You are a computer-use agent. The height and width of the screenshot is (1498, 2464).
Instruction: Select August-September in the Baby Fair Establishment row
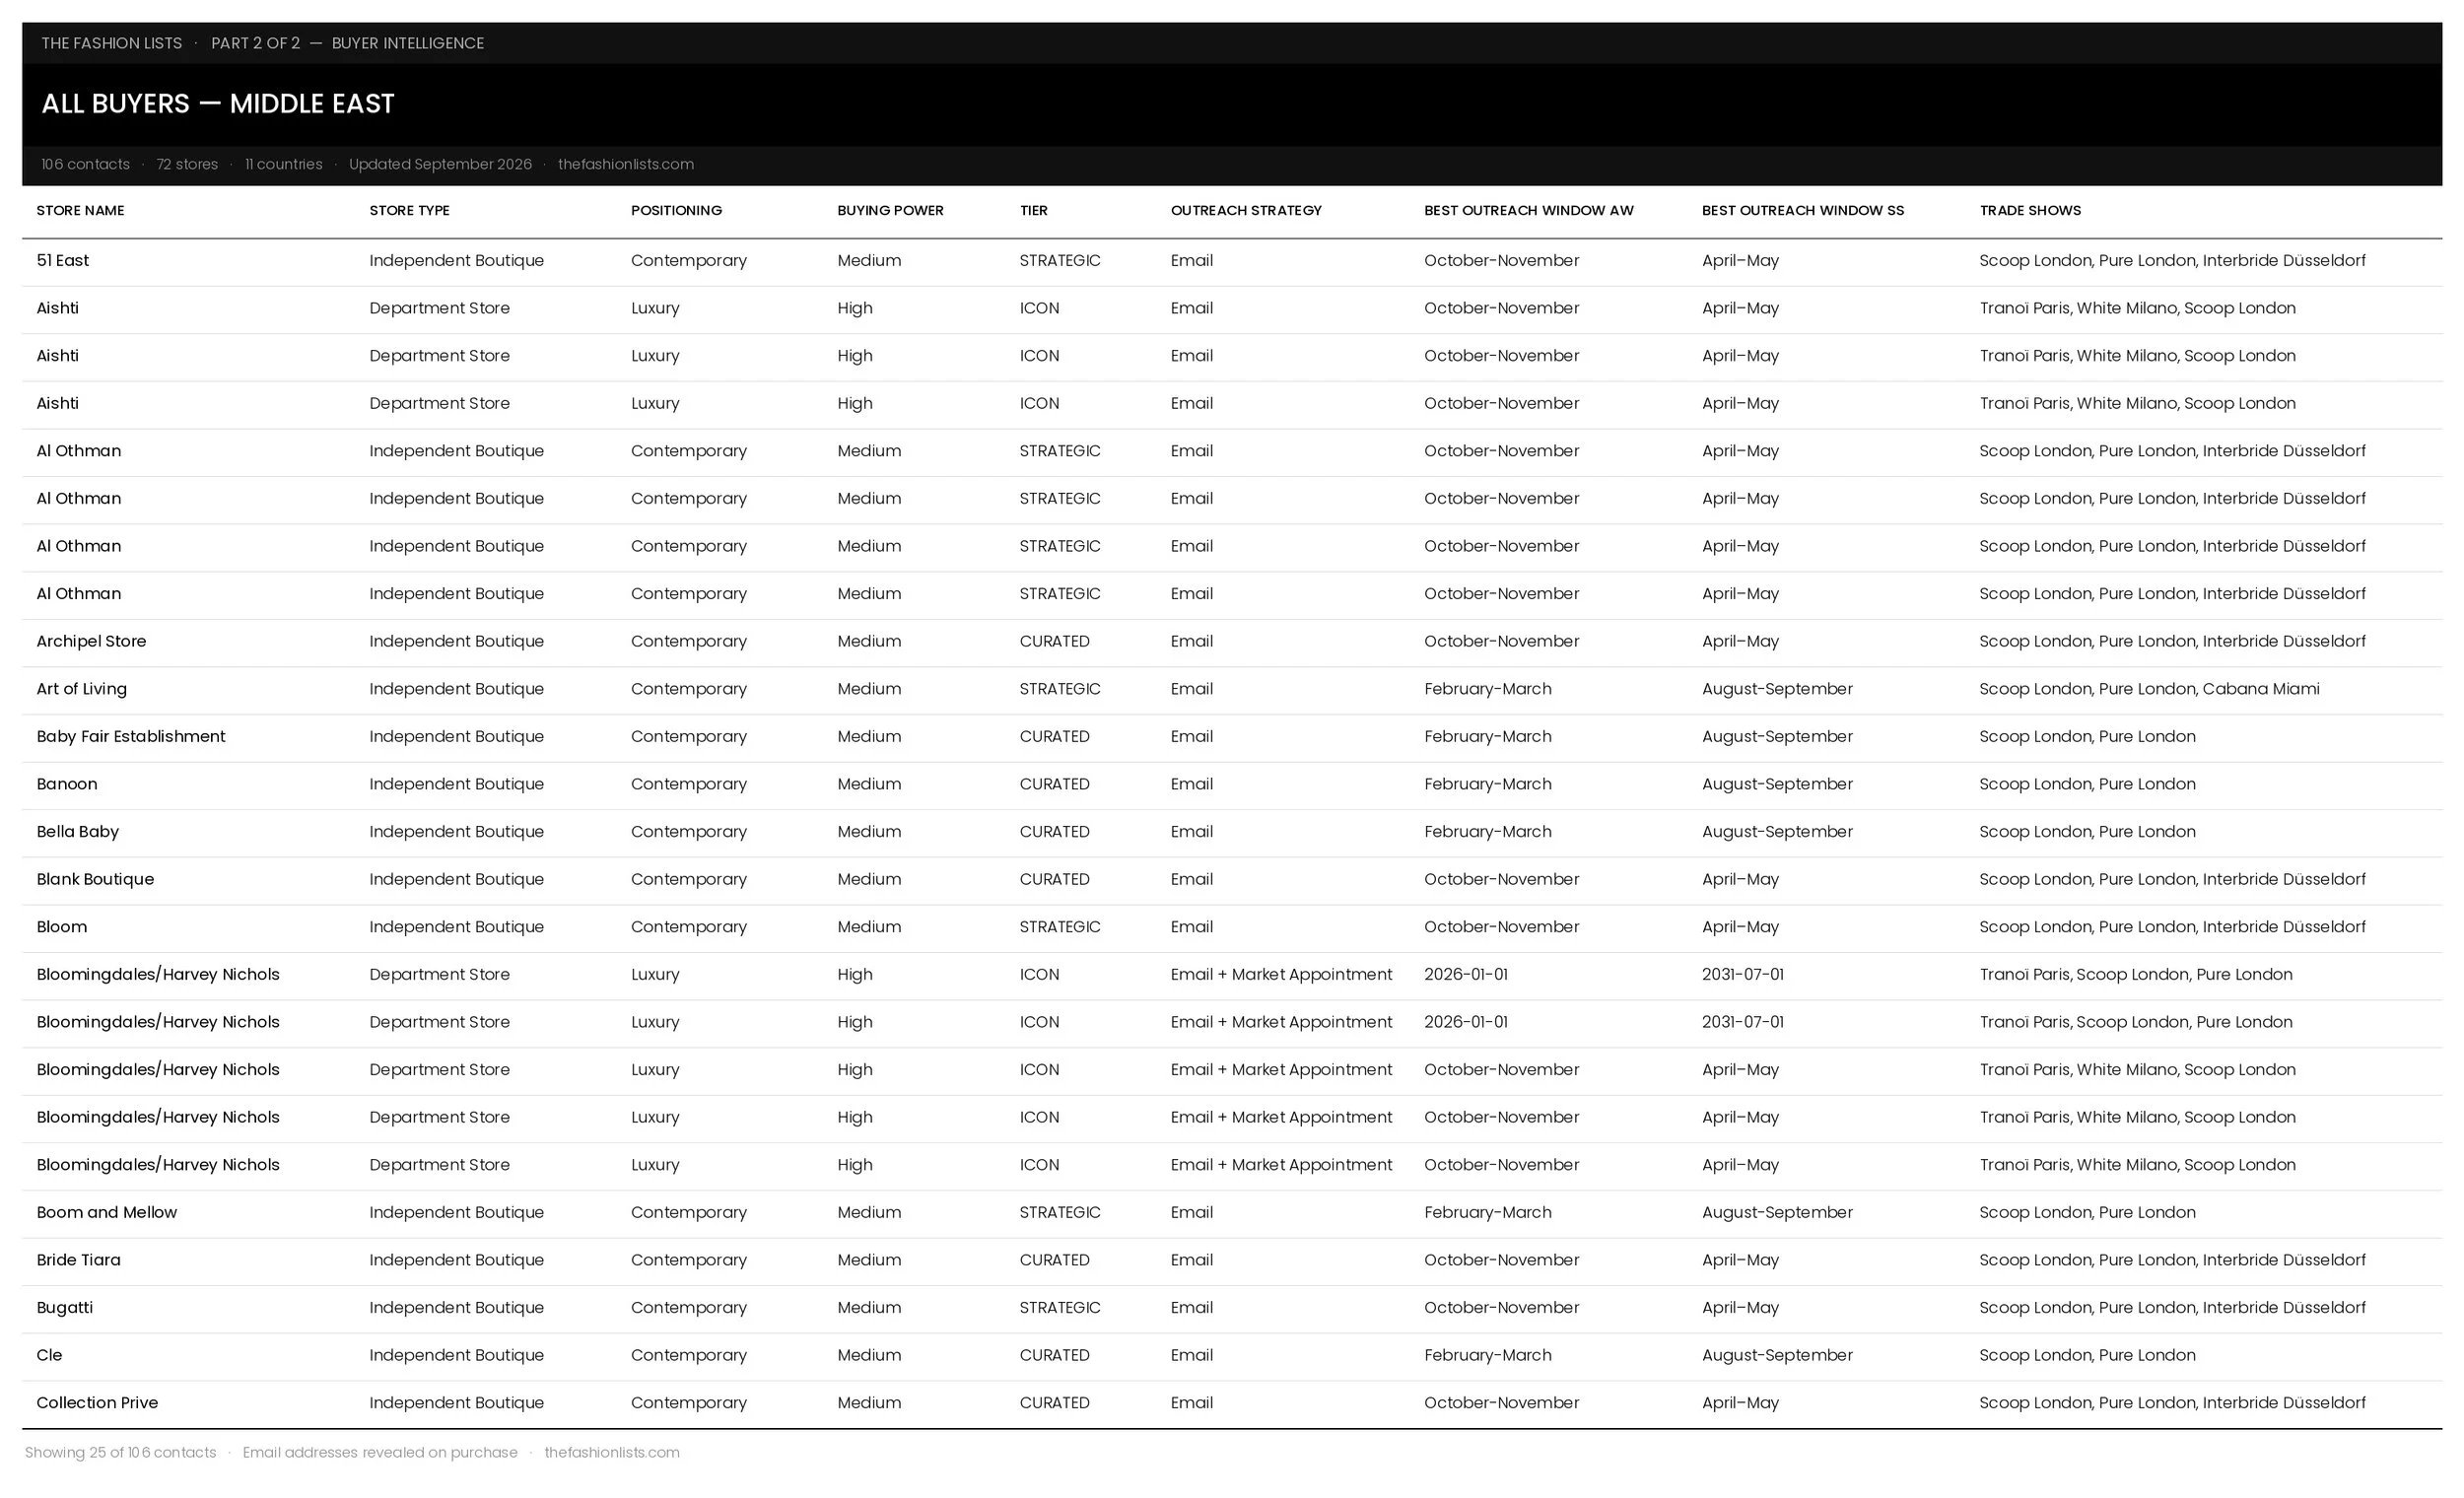point(1777,736)
